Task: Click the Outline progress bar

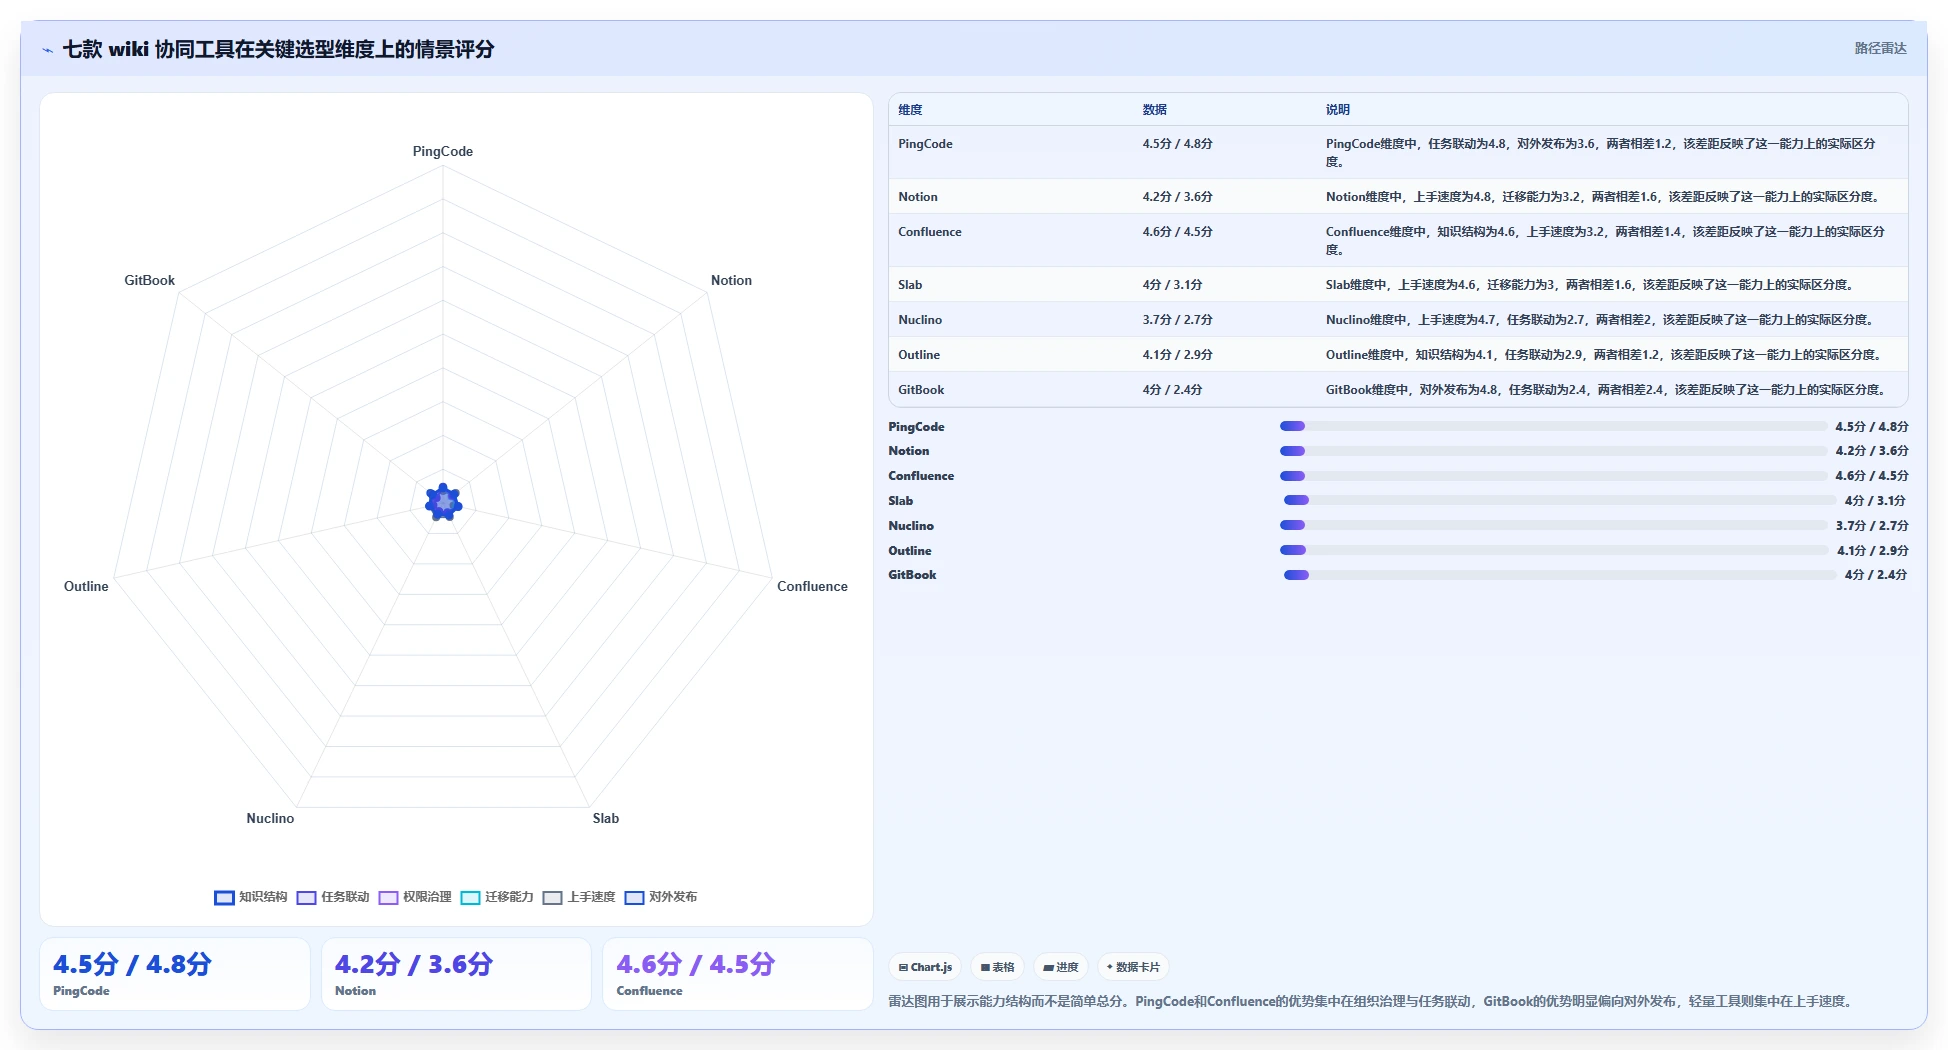Action: coord(1554,550)
